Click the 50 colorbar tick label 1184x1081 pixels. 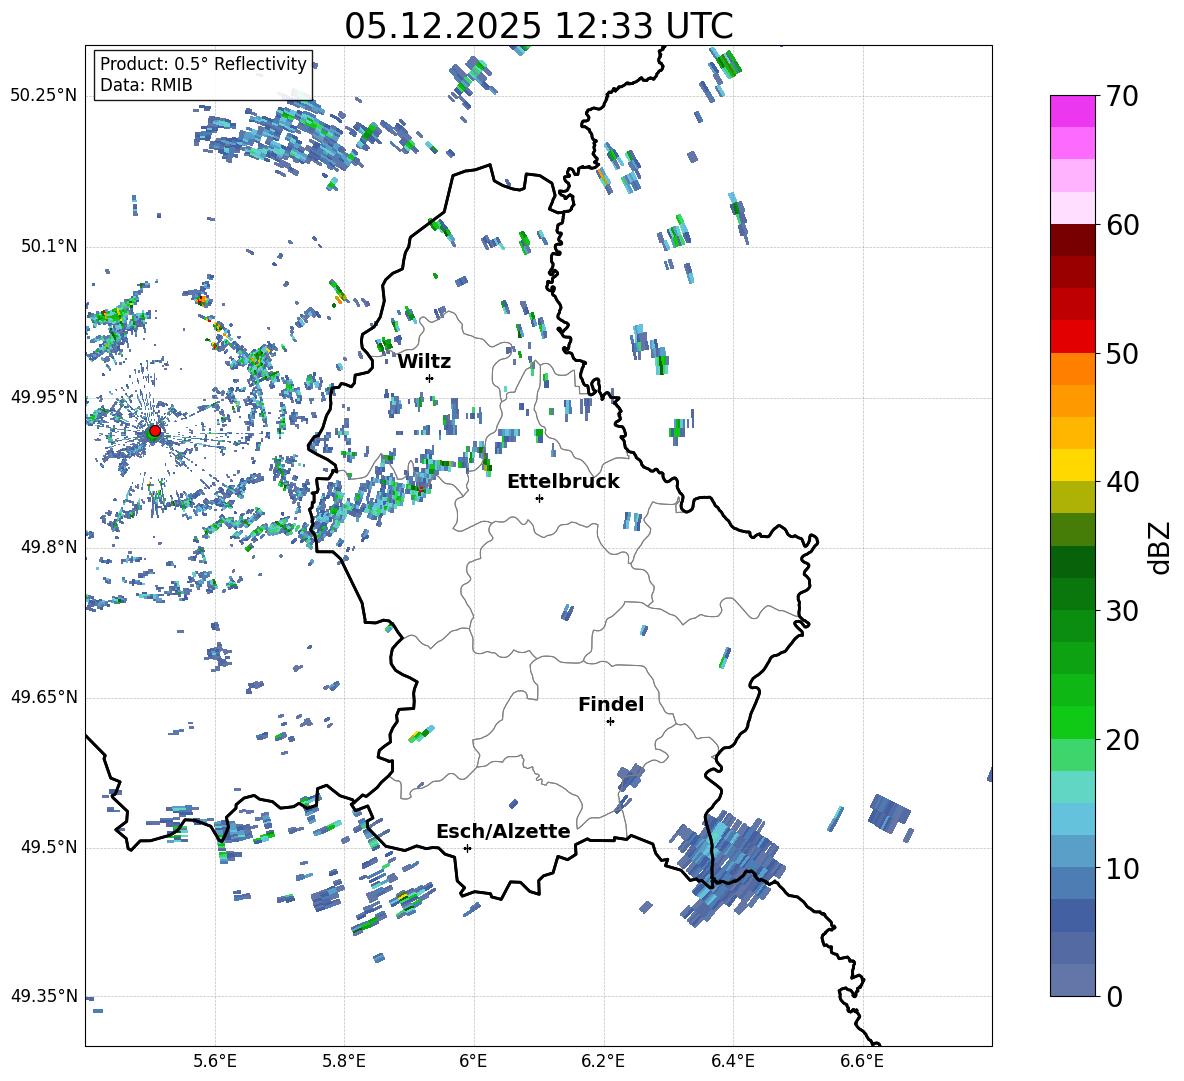pyautogui.click(x=1122, y=353)
